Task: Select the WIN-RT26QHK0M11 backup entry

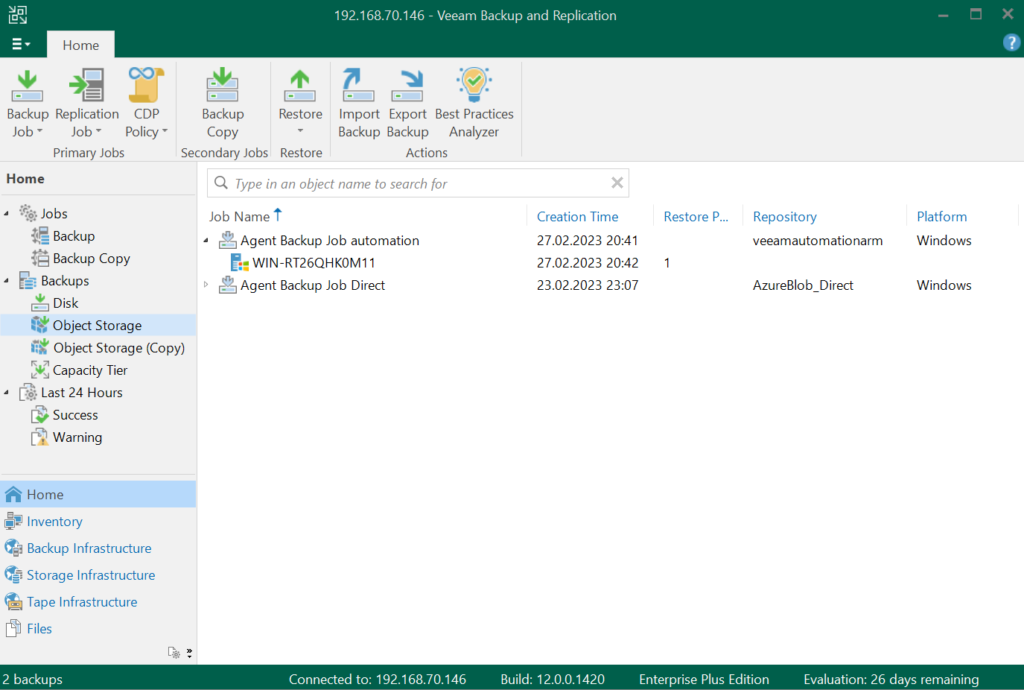Action: coord(313,263)
